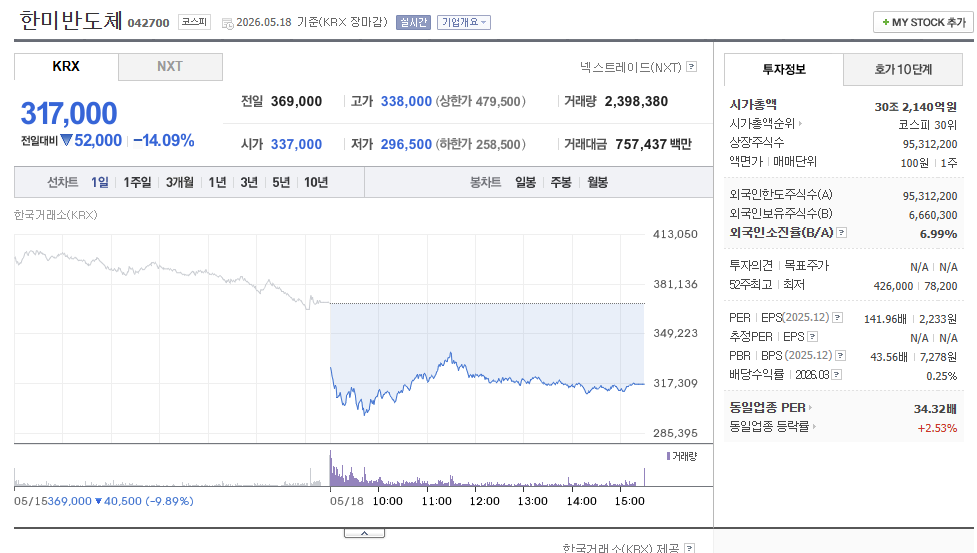Click the 넥스트레이드(NXT) link
Viewport: 977px width, 553px height.
(631, 67)
